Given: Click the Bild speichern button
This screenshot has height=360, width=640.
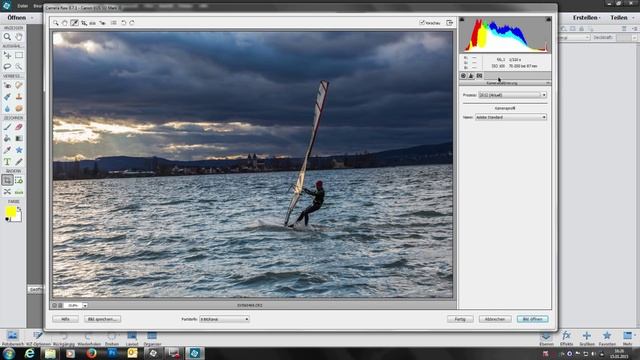Looking at the screenshot, I should pos(102,319).
